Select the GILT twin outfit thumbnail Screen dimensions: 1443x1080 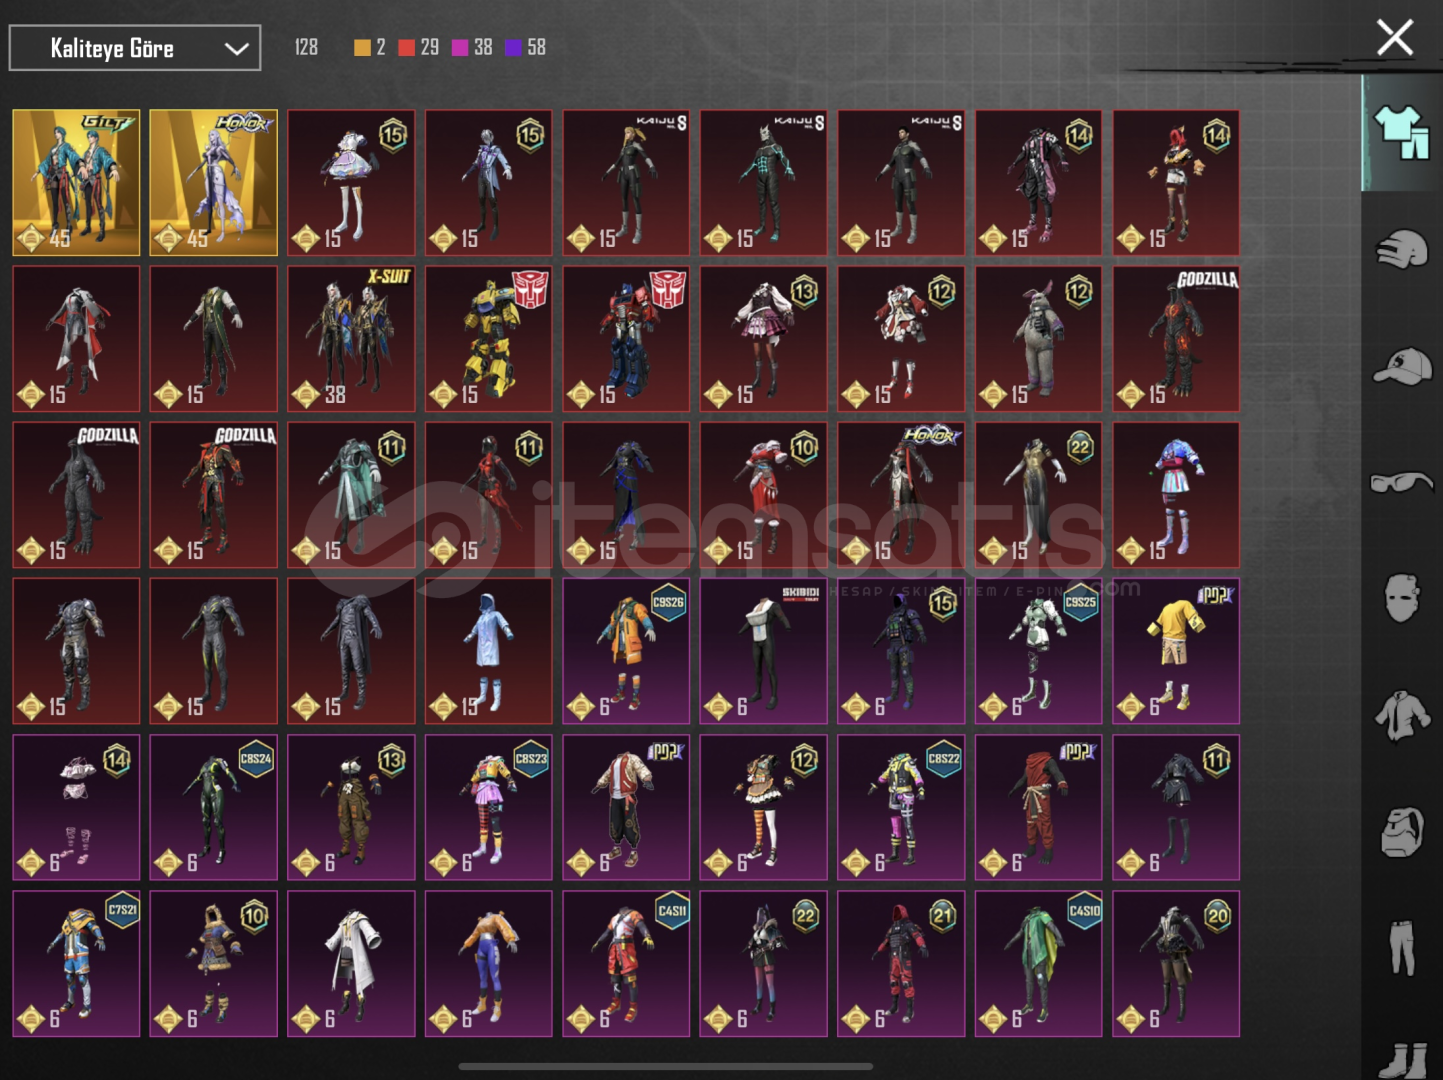(76, 183)
